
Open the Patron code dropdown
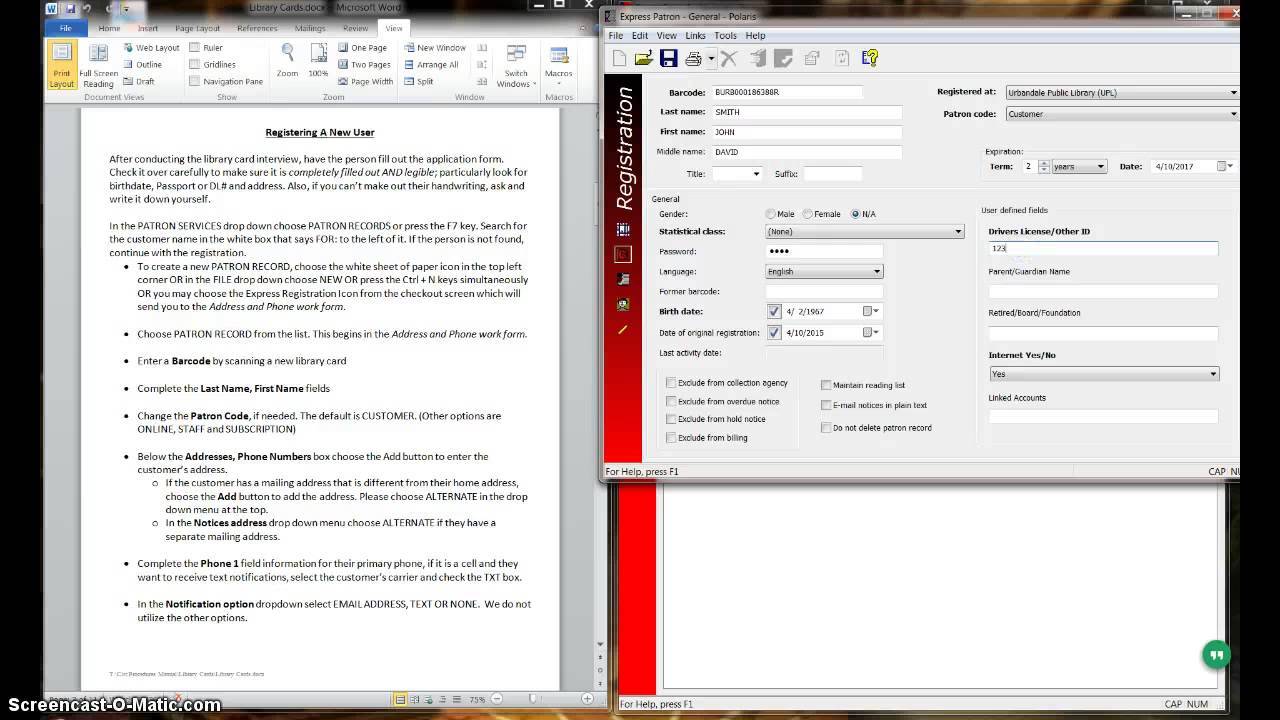pyautogui.click(x=1121, y=114)
